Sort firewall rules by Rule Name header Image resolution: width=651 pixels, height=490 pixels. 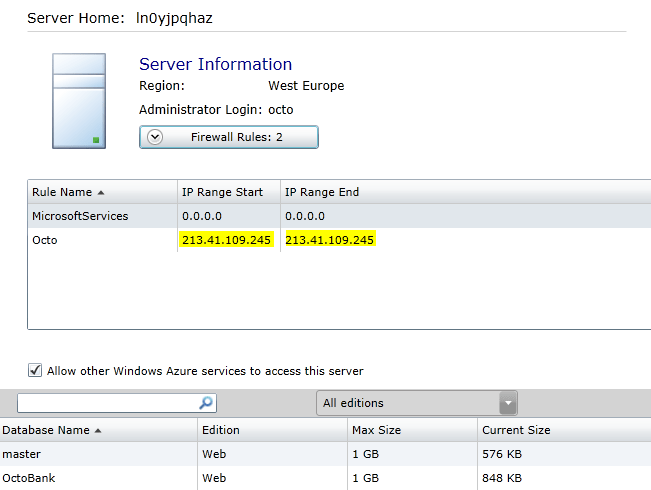(x=62, y=192)
